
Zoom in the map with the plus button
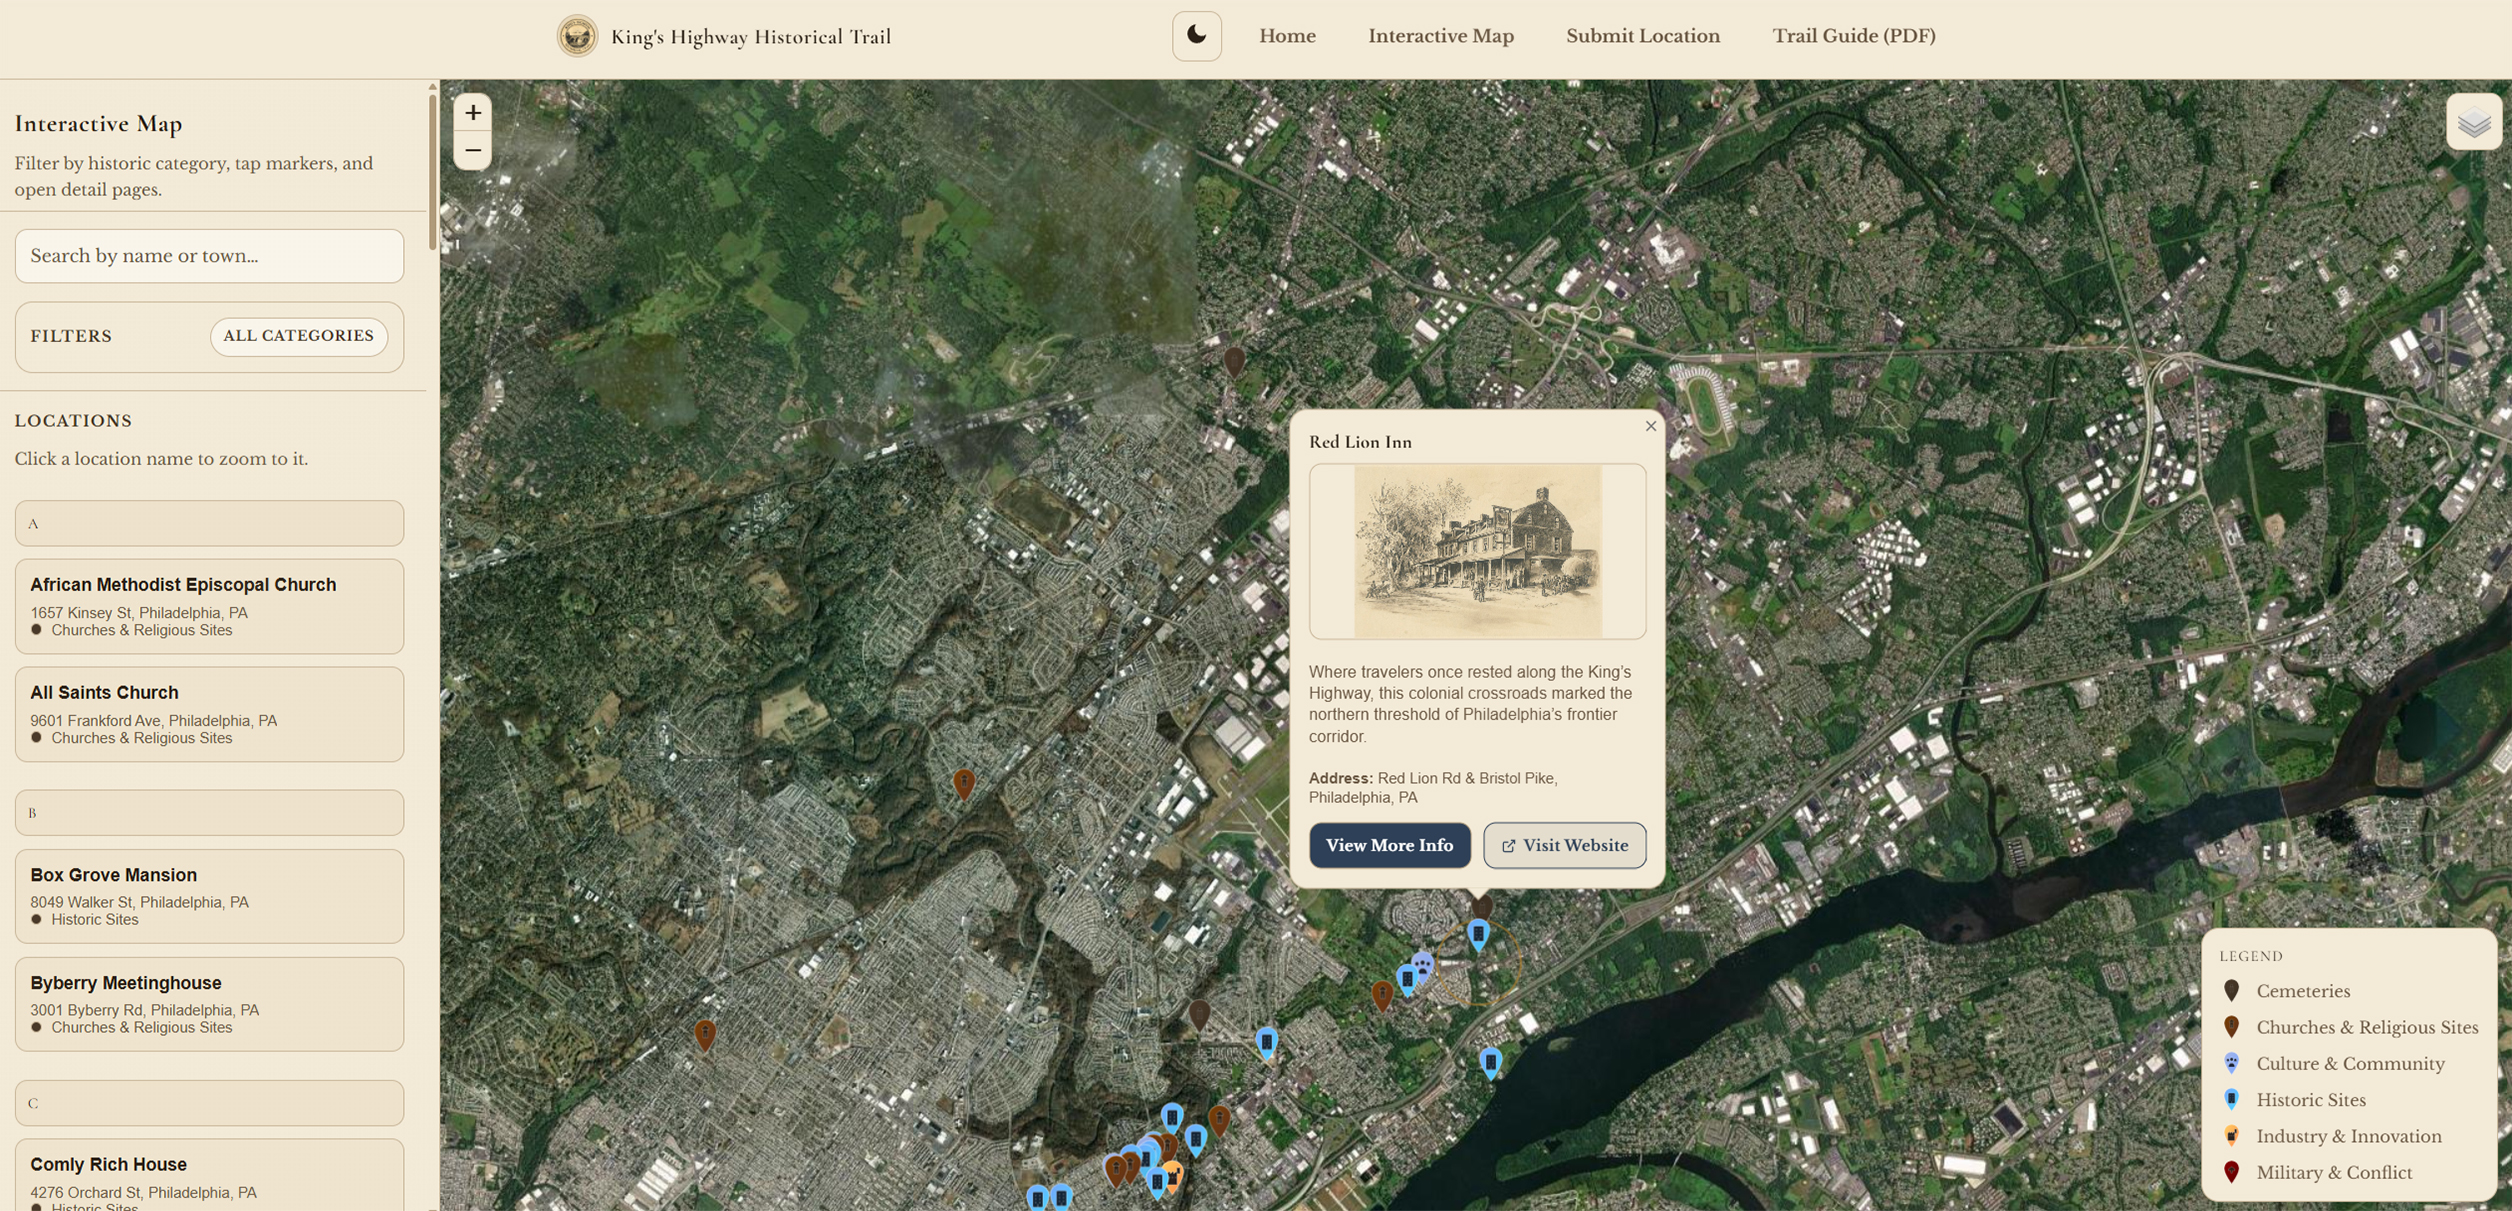[473, 113]
